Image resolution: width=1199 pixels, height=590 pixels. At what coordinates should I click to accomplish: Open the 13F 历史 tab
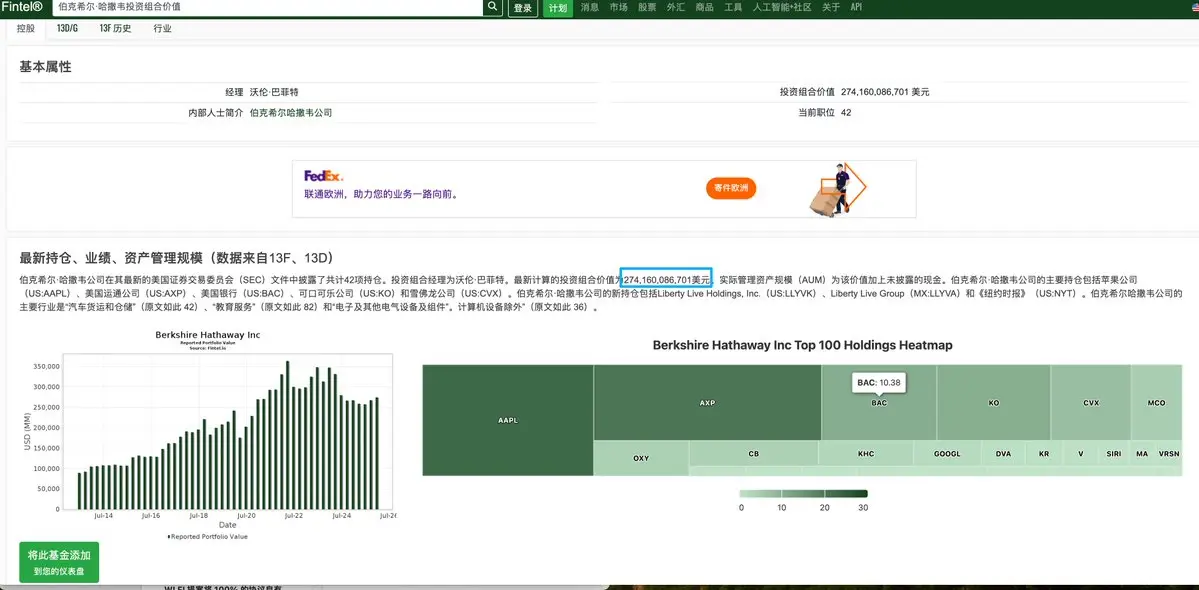[115, 29]
